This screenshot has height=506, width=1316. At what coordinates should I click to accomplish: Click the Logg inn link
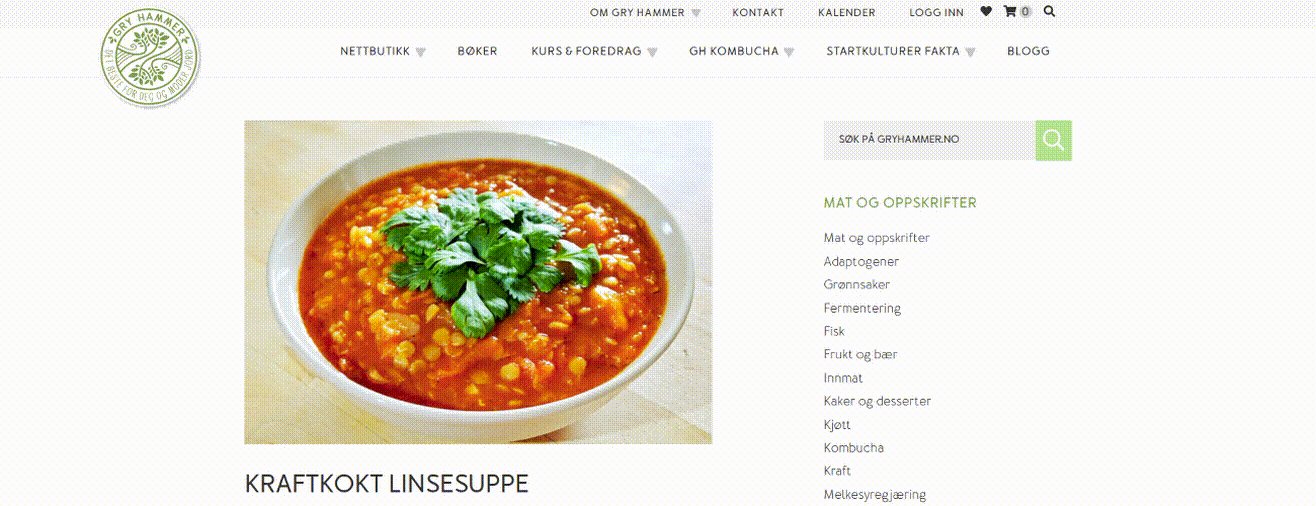[x=936, y=13]
